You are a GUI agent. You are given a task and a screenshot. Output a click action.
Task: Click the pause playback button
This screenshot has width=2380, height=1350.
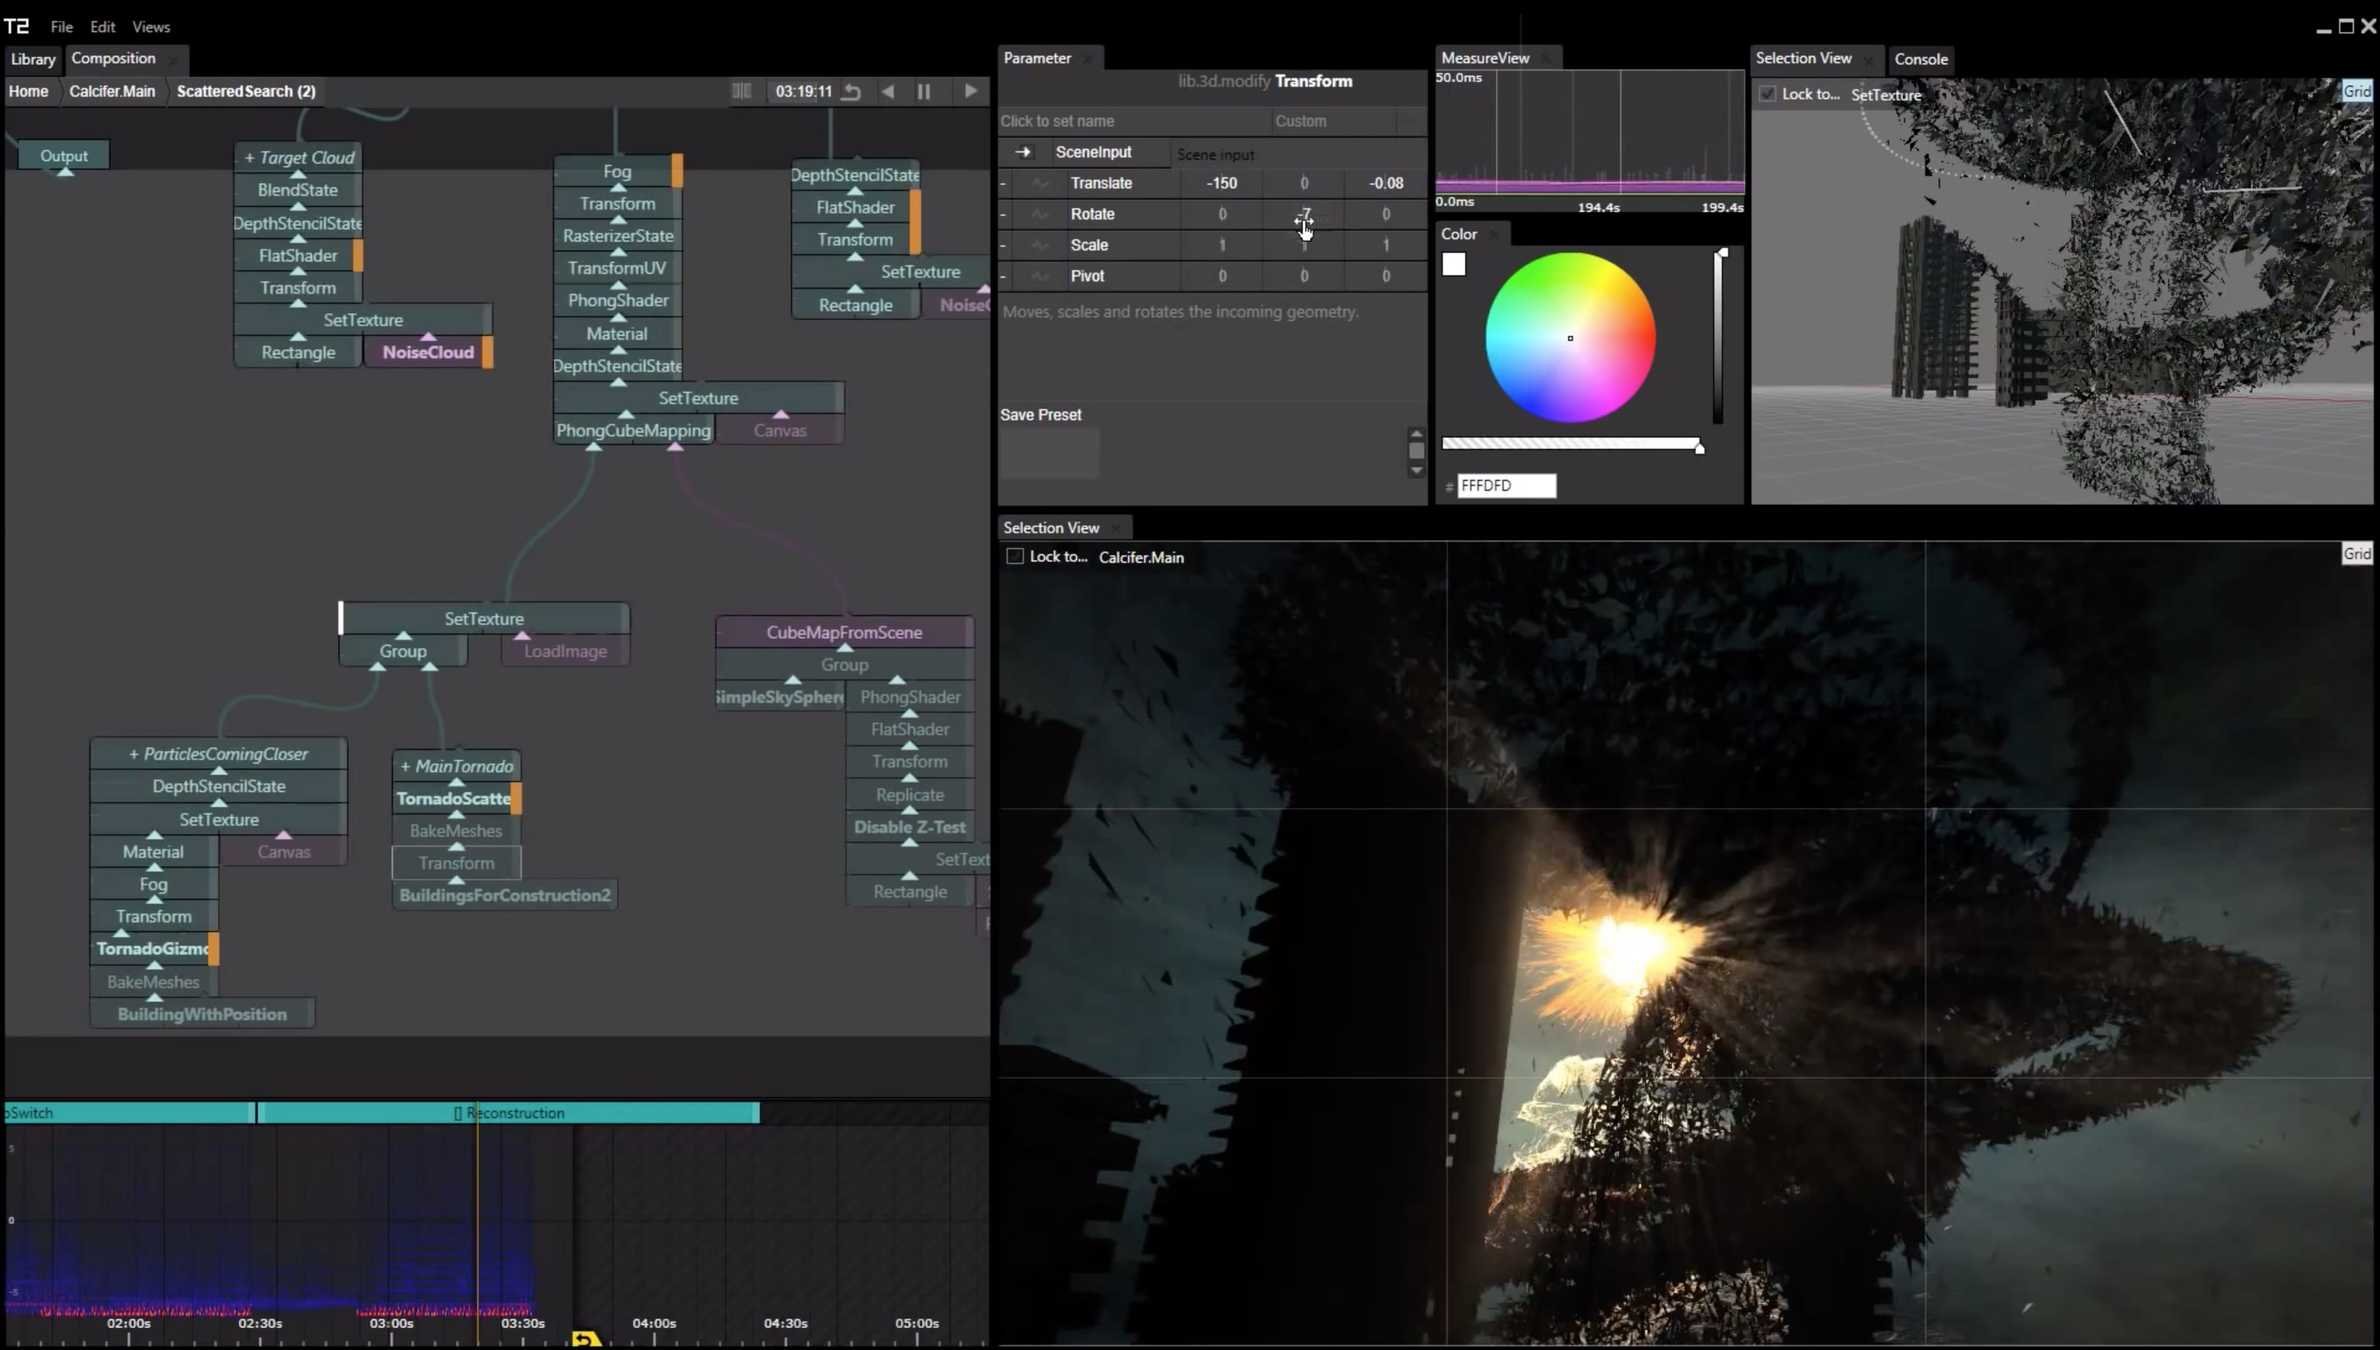point(924,91)
